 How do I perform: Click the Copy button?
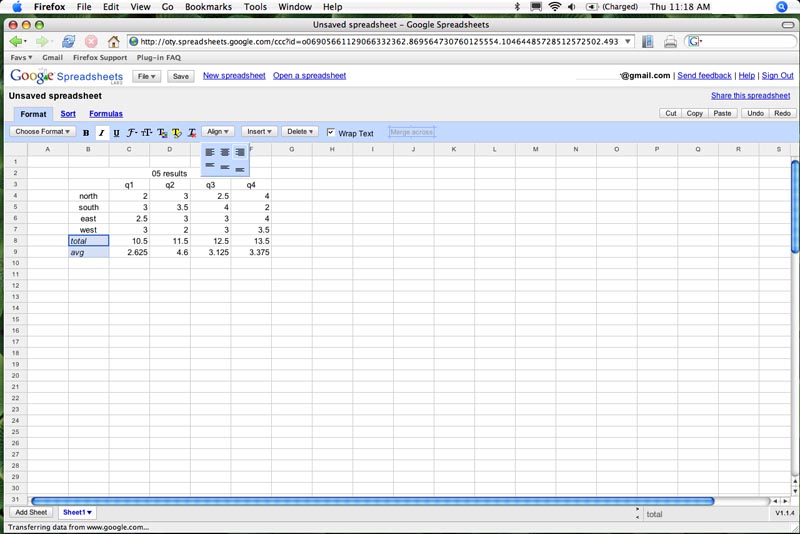tap(694, 113)
